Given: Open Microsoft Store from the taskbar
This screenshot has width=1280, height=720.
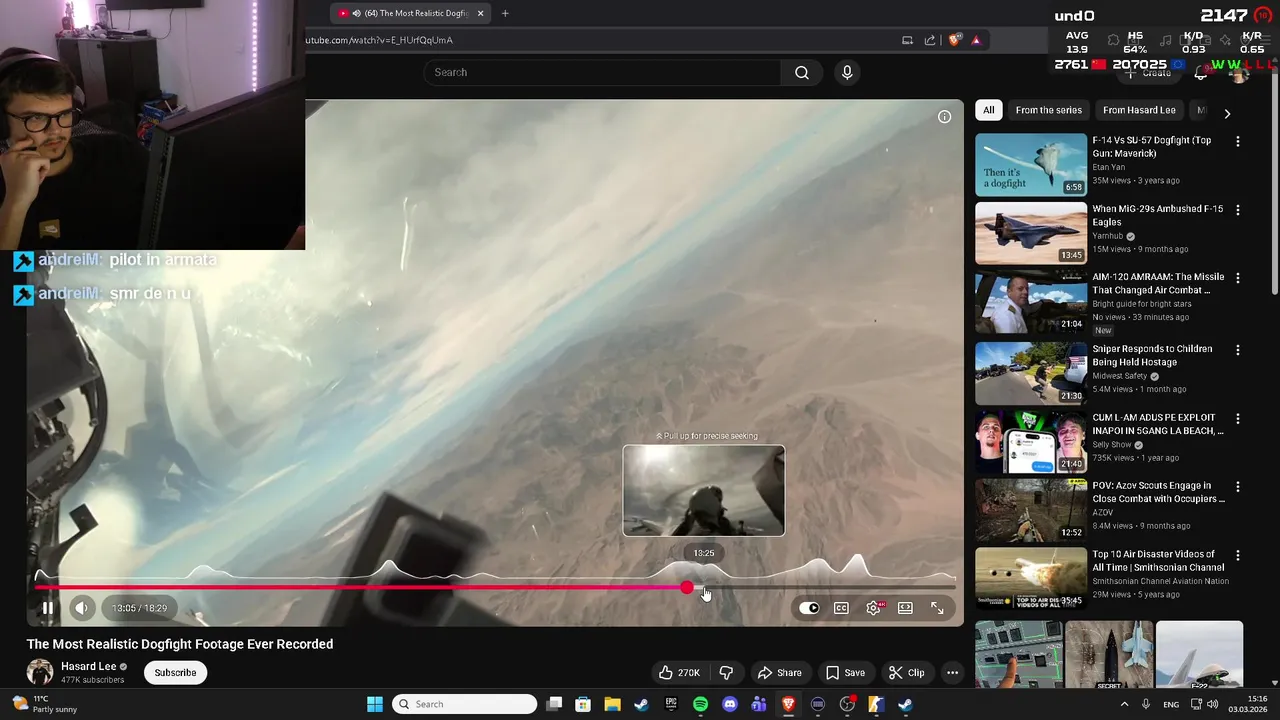Looking at the screenshot, I should coord(583,704).
